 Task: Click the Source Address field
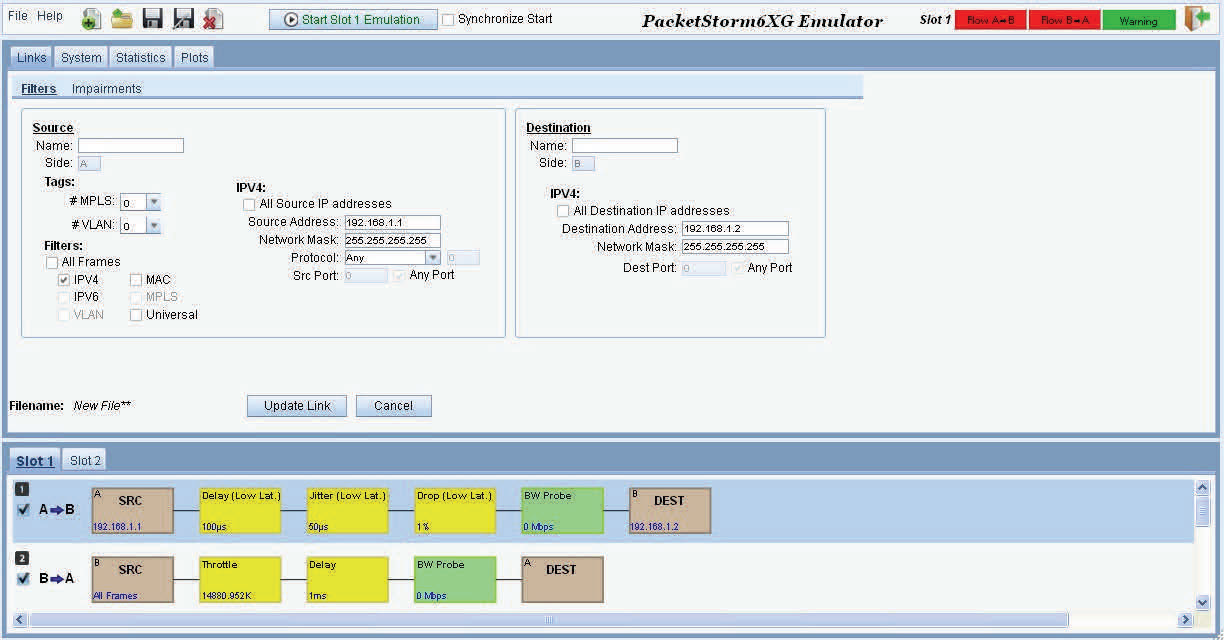tap(393, 223)
